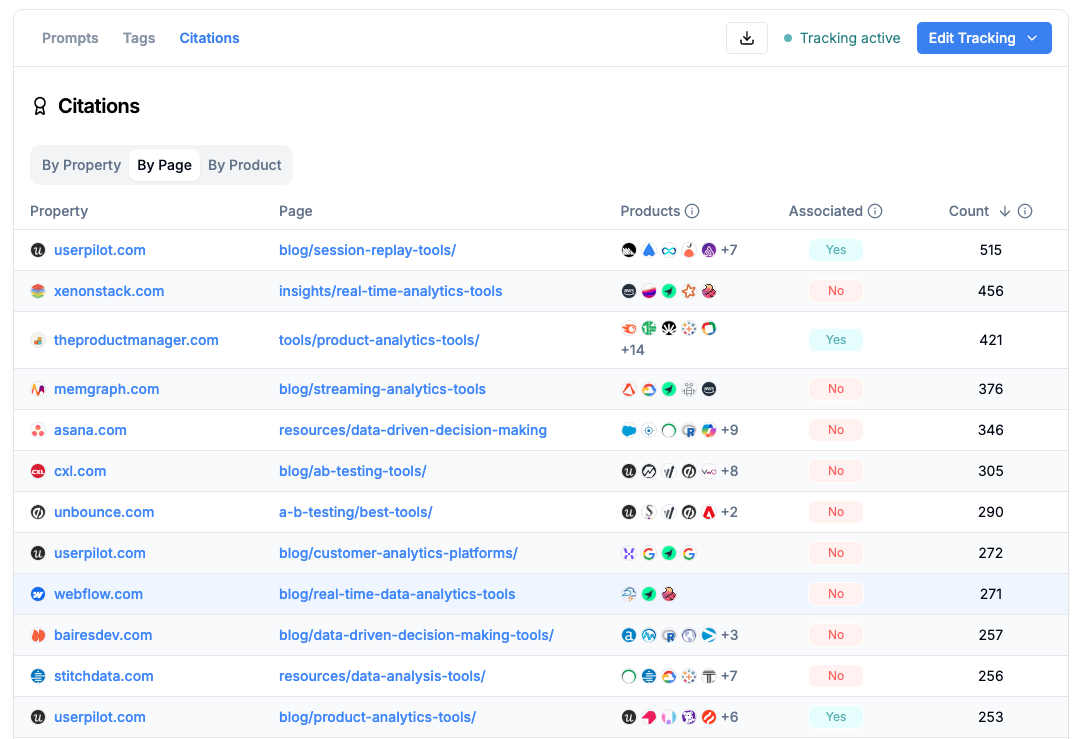Click the bairesdev.com favicon icon
1080x739 pixels.
pos(38,635)
